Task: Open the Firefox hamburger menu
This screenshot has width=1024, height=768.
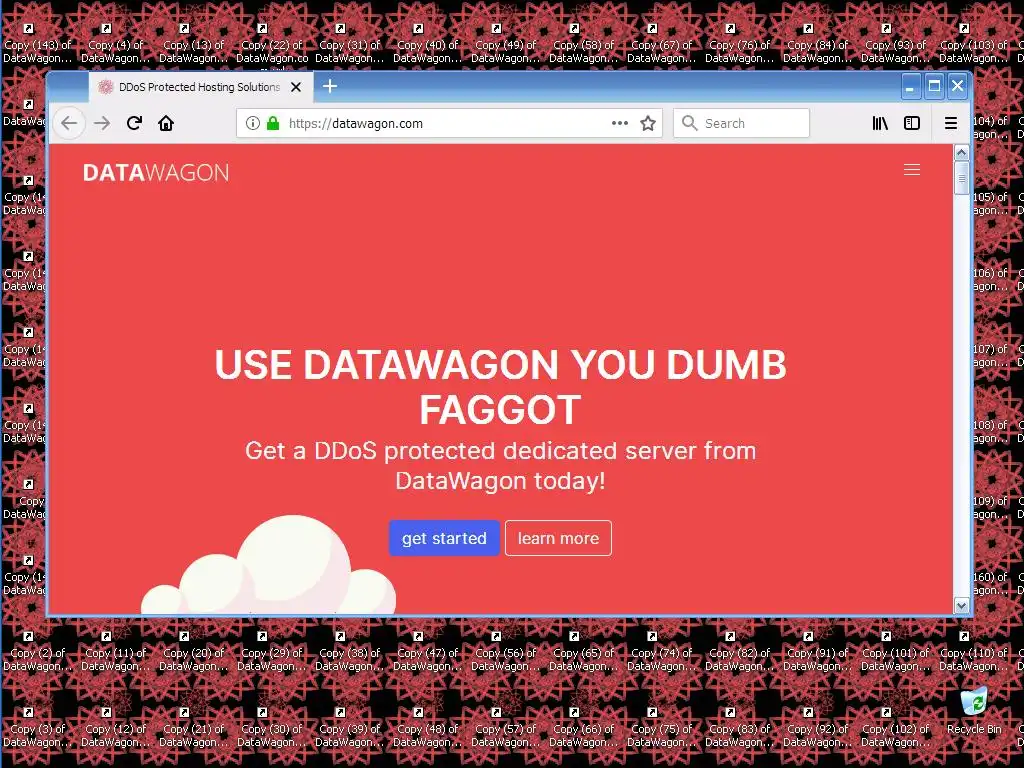Action: [951, 123]
